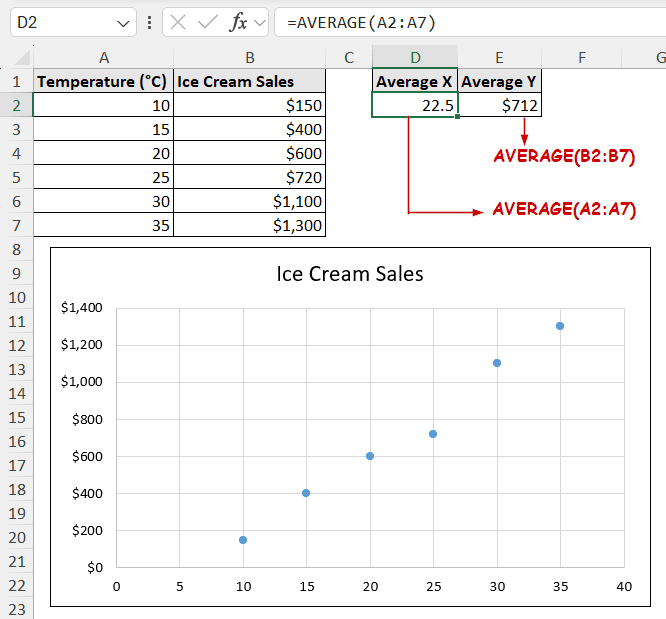Select cell A2 containing 10
This screenshot has width=666, height=619.
click(x=104, y=105)
